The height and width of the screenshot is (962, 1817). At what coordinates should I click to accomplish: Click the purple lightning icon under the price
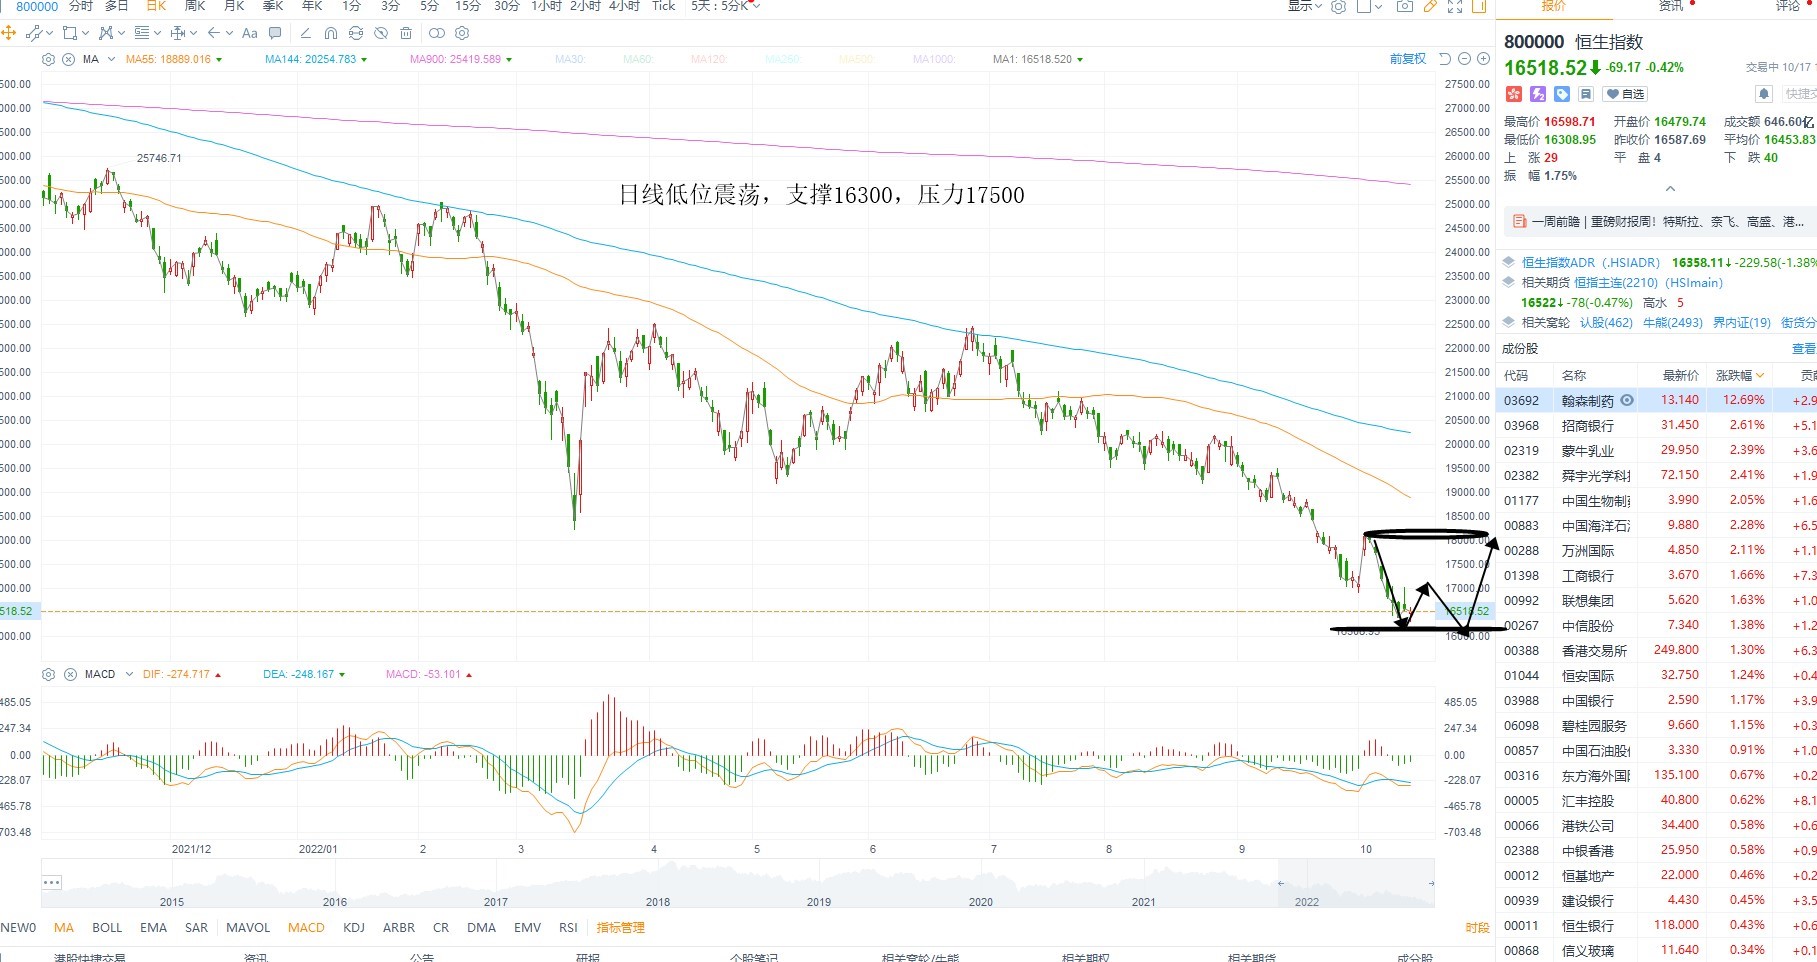coord(1538,94)
